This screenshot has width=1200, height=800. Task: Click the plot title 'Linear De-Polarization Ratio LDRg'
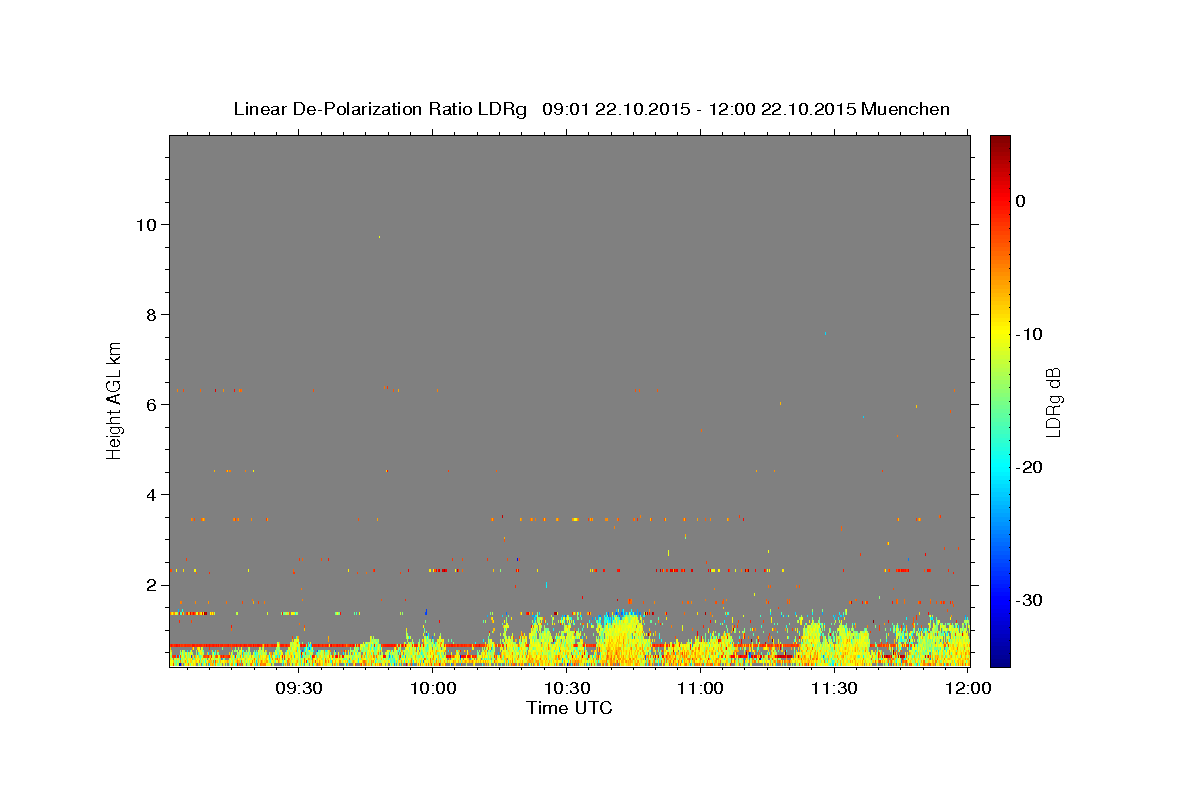[380, 109]
